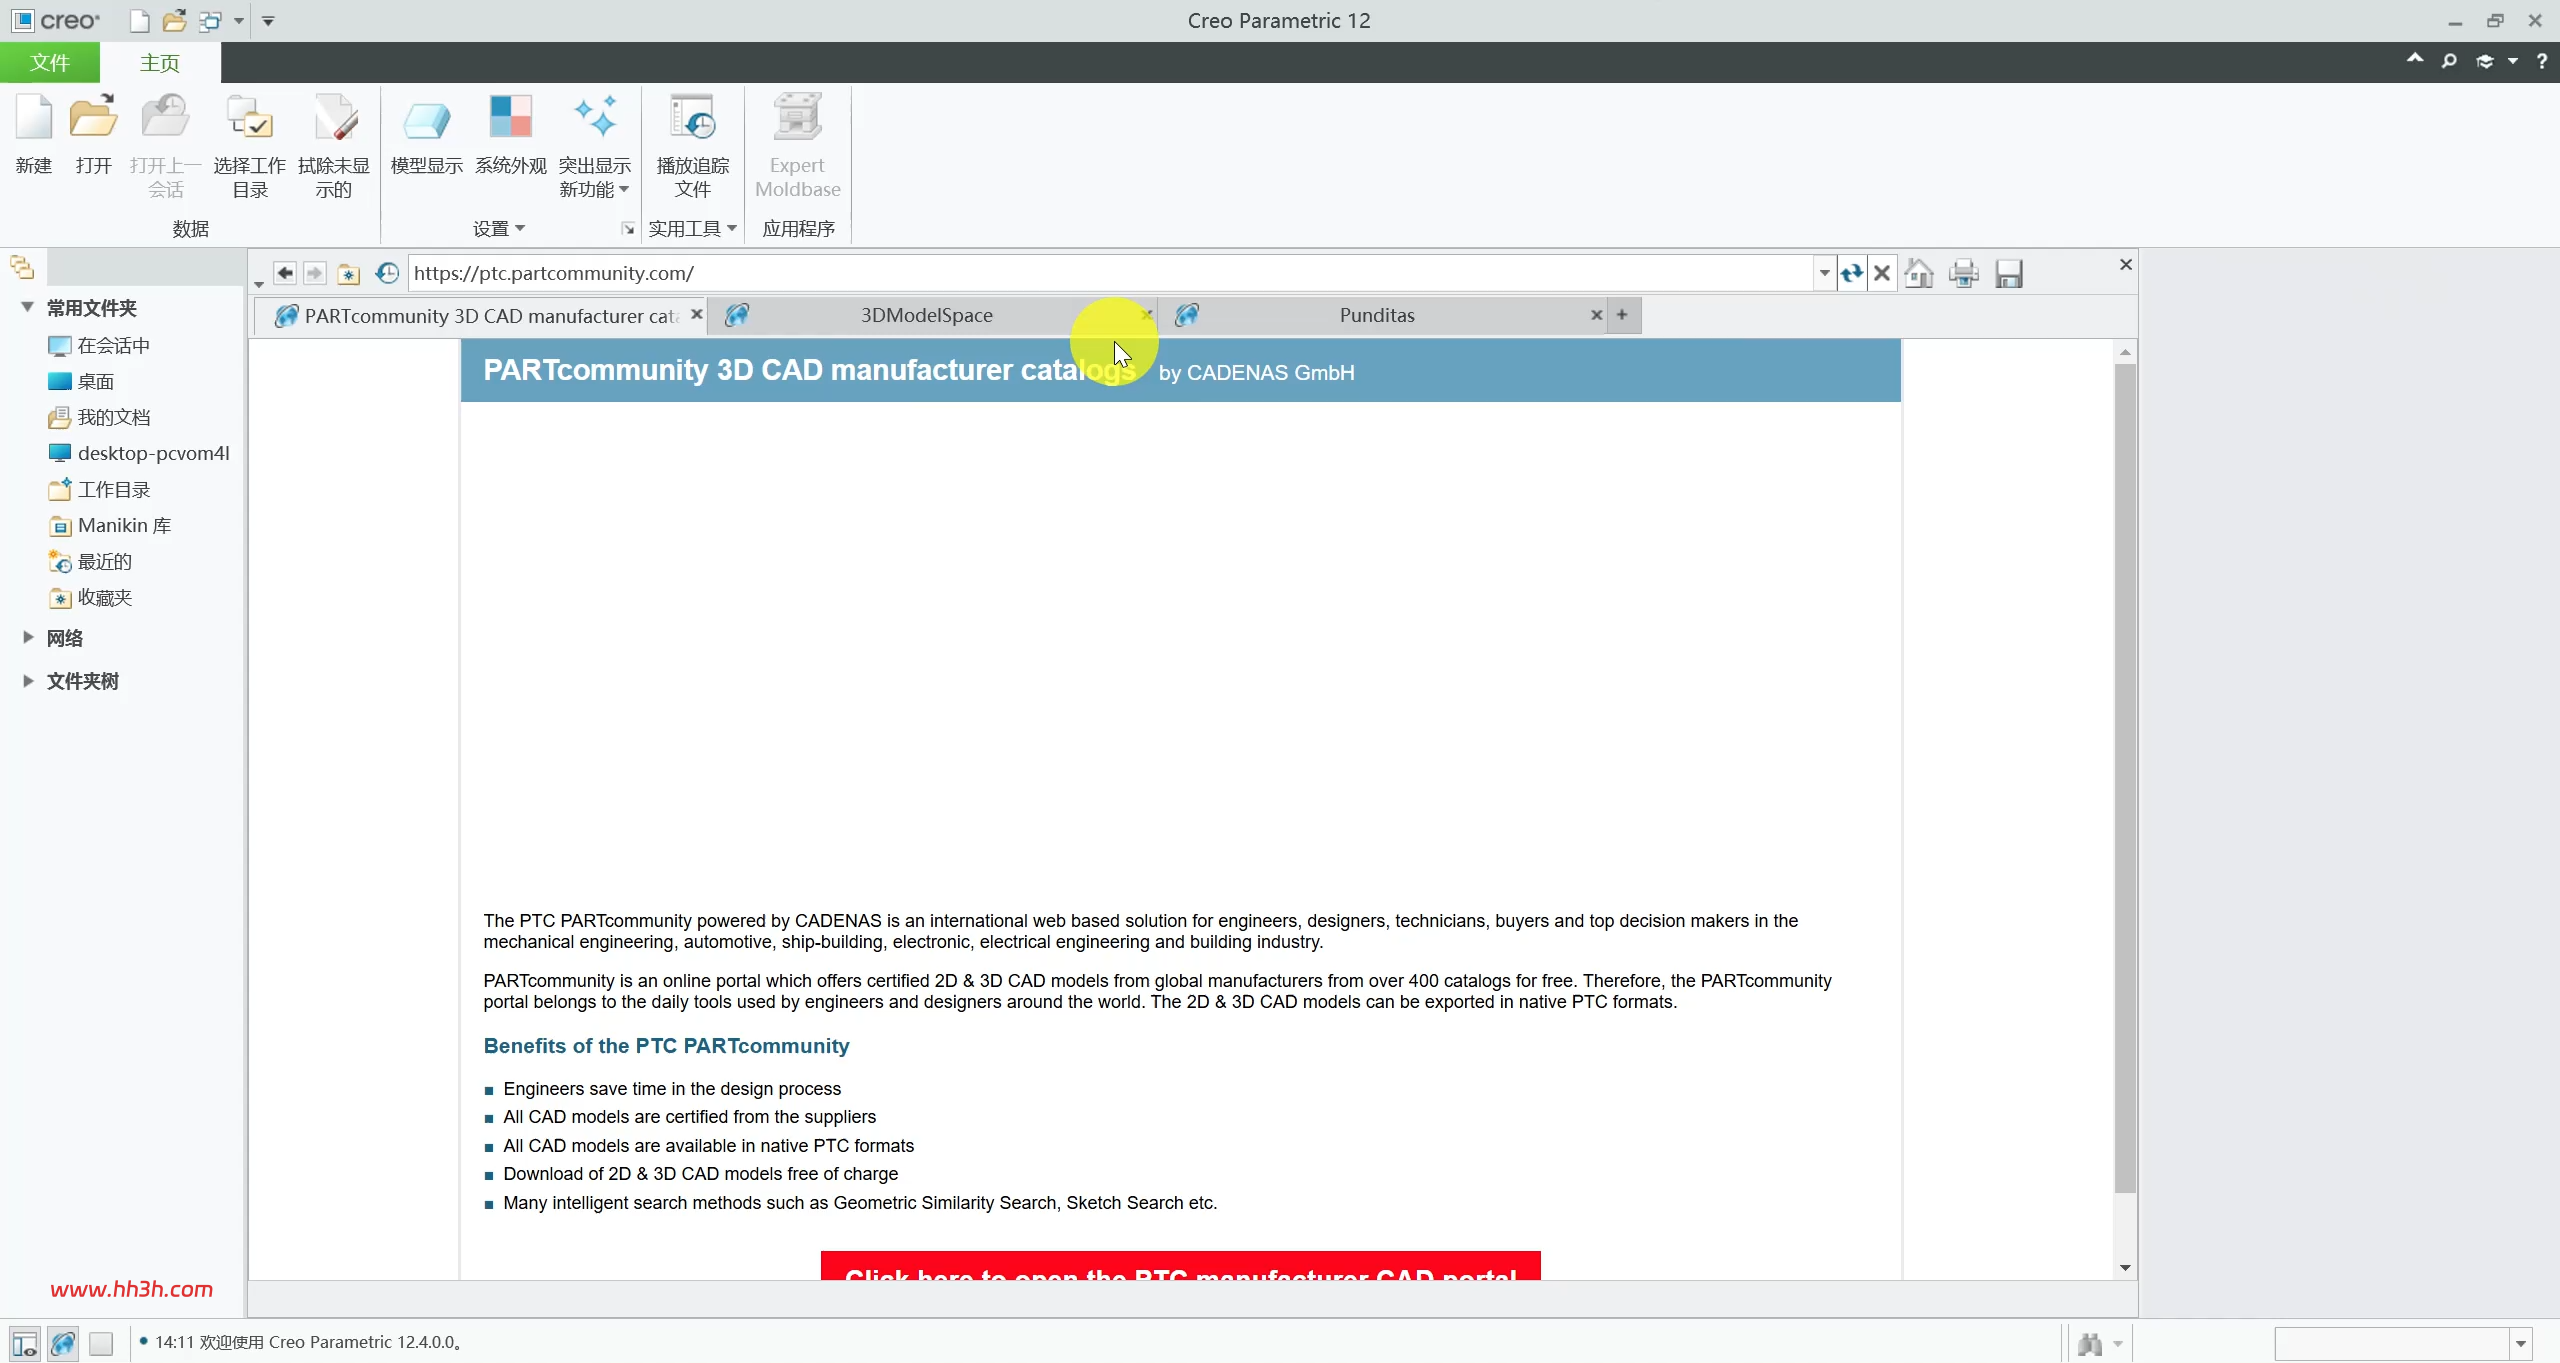
Task: Open the windows switch dropdown arrow in title bar
Action: point(239,21)
